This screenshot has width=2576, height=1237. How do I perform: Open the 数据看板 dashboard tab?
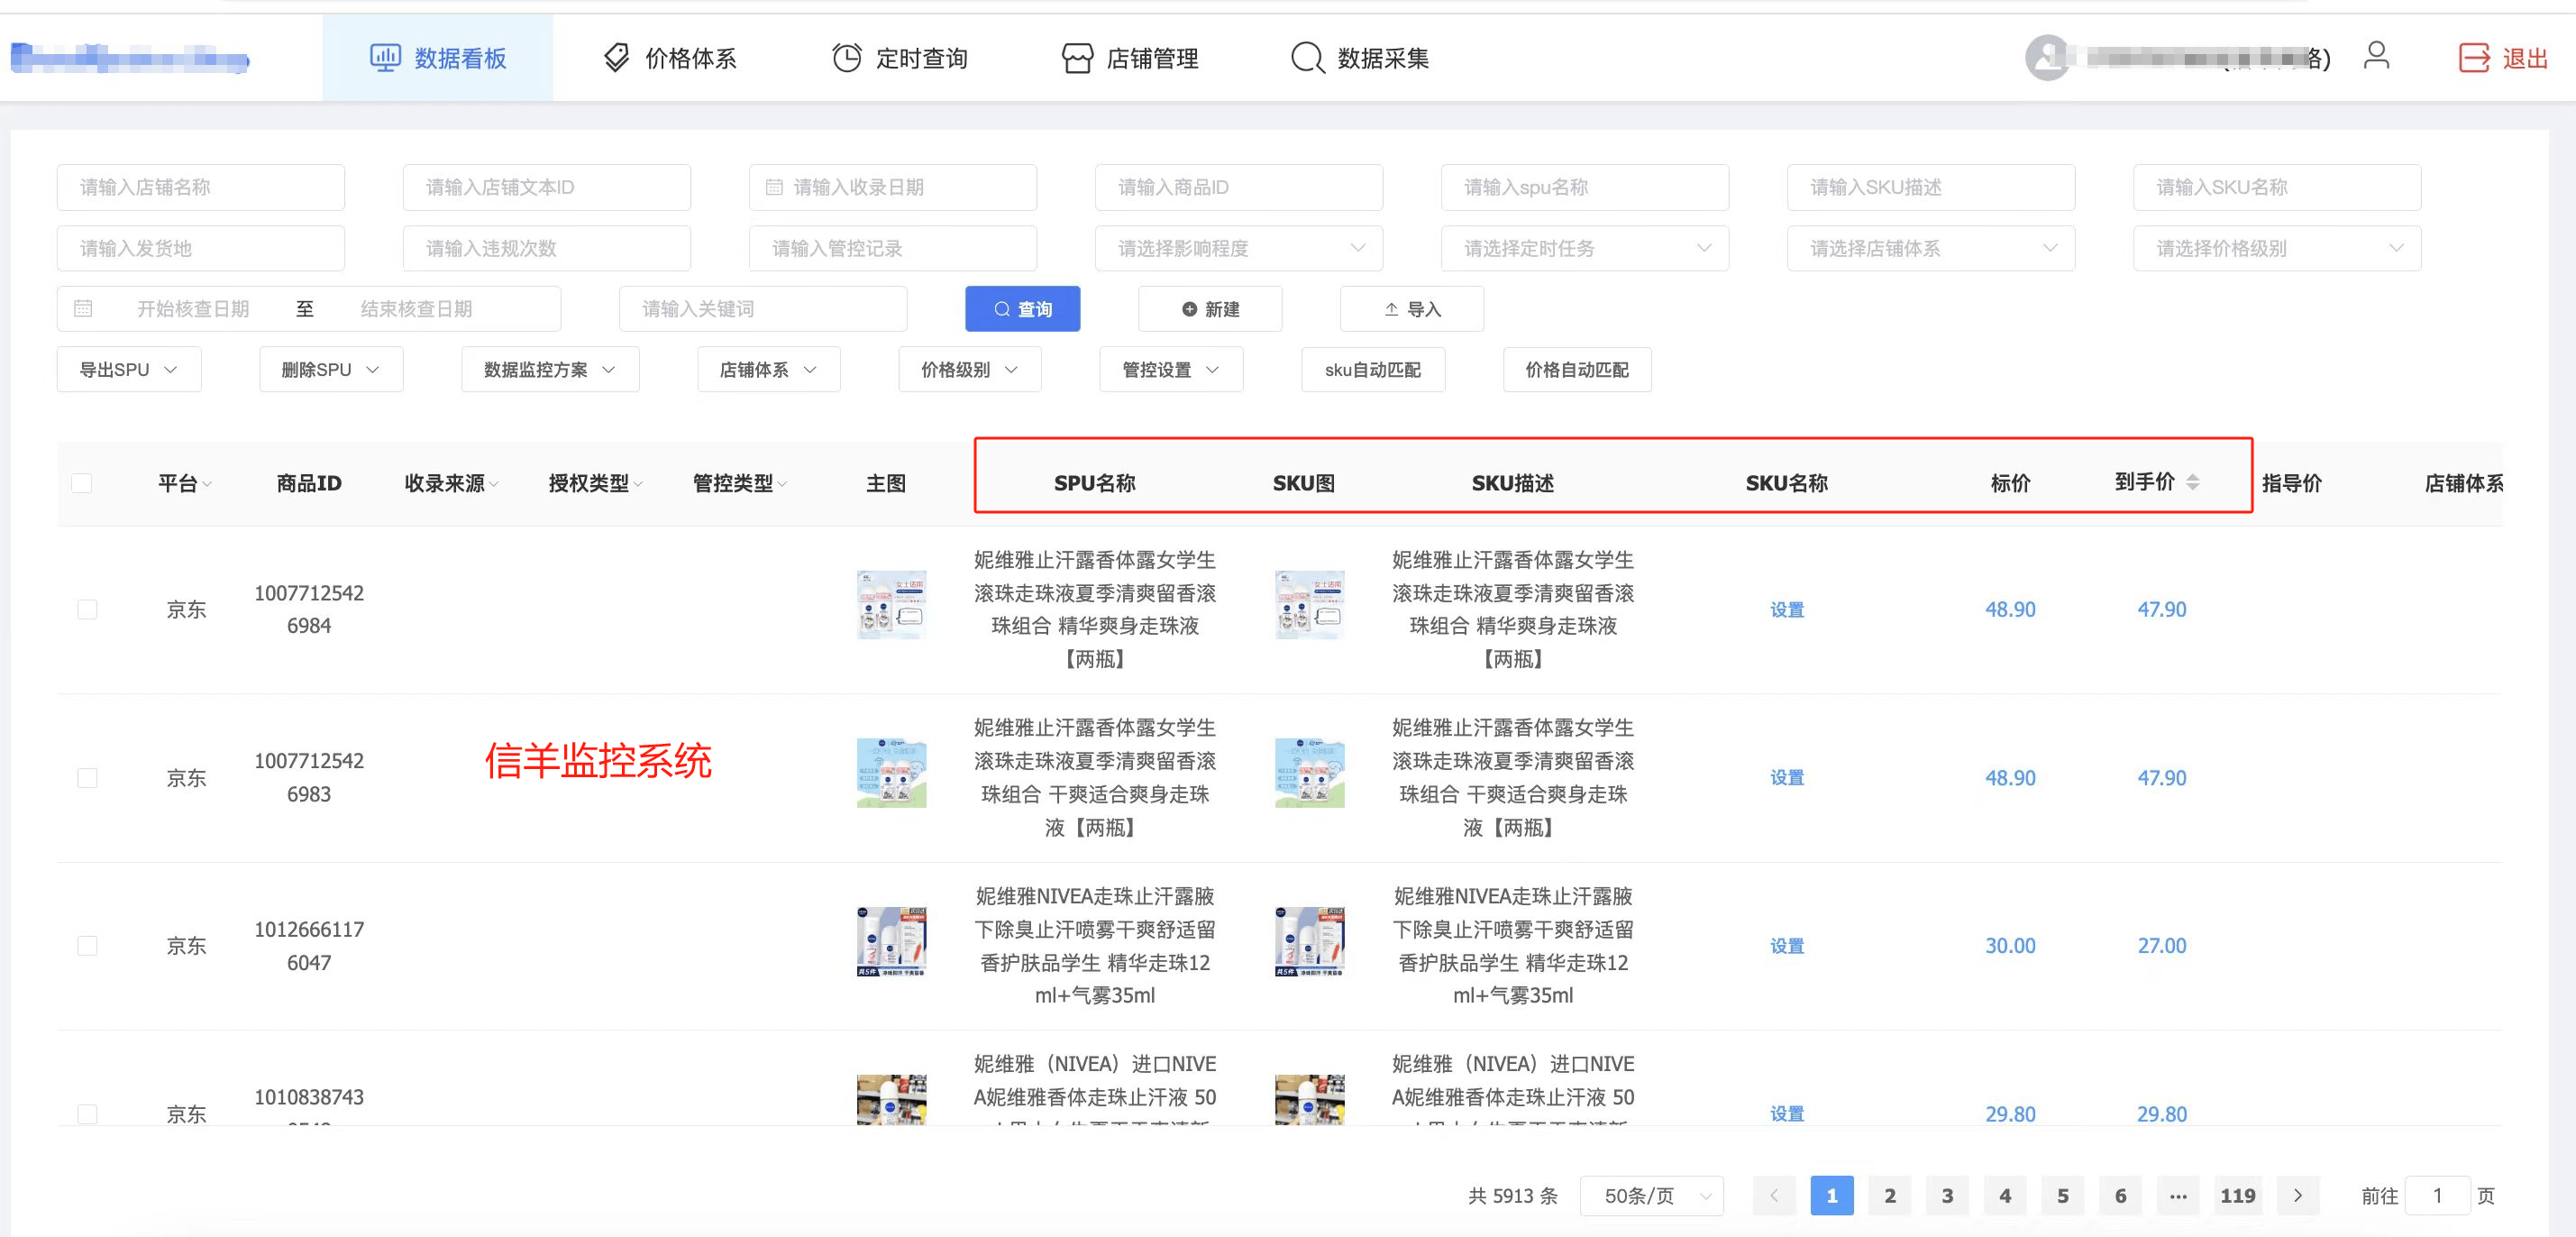click(x=438, y=58)
